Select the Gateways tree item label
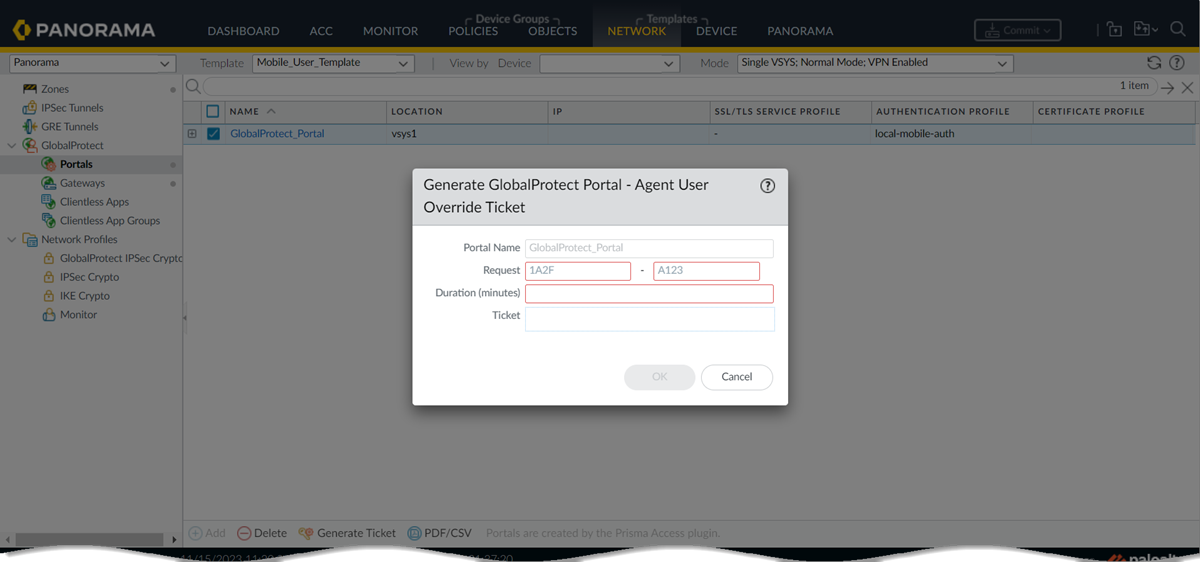 [x=82, y=183]
